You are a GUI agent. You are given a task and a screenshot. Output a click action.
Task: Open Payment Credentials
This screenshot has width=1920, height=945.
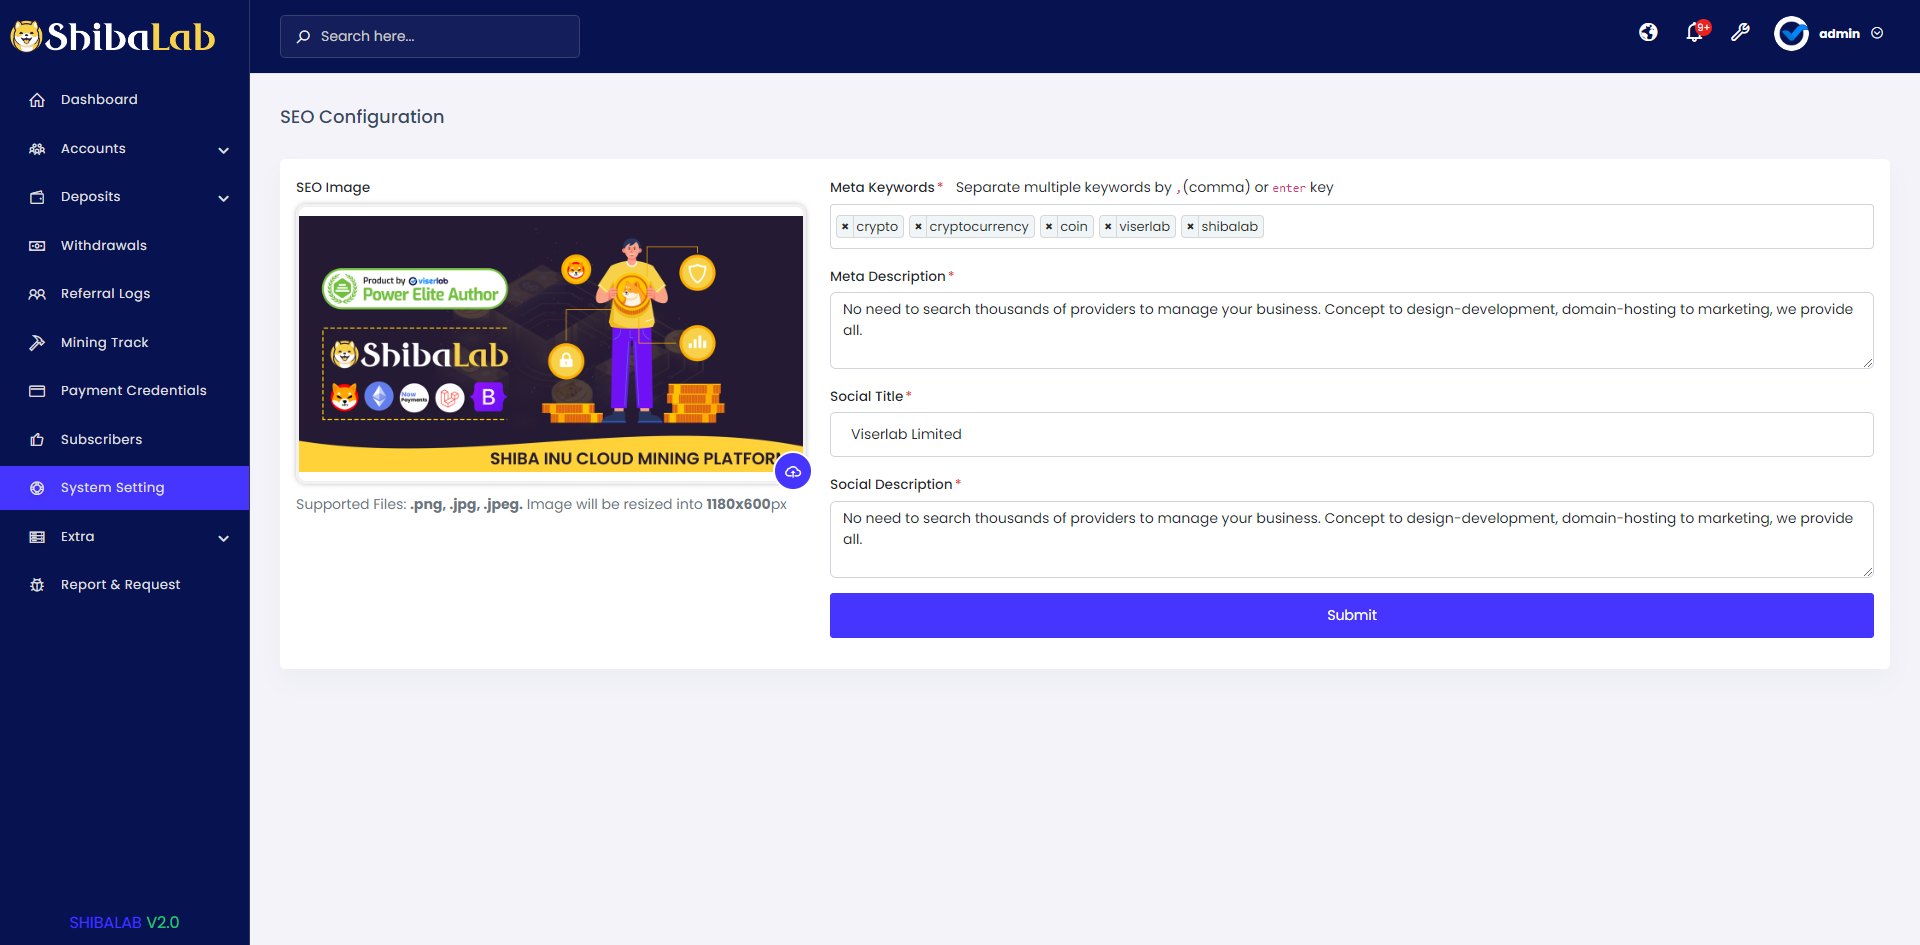pos(124,391)
